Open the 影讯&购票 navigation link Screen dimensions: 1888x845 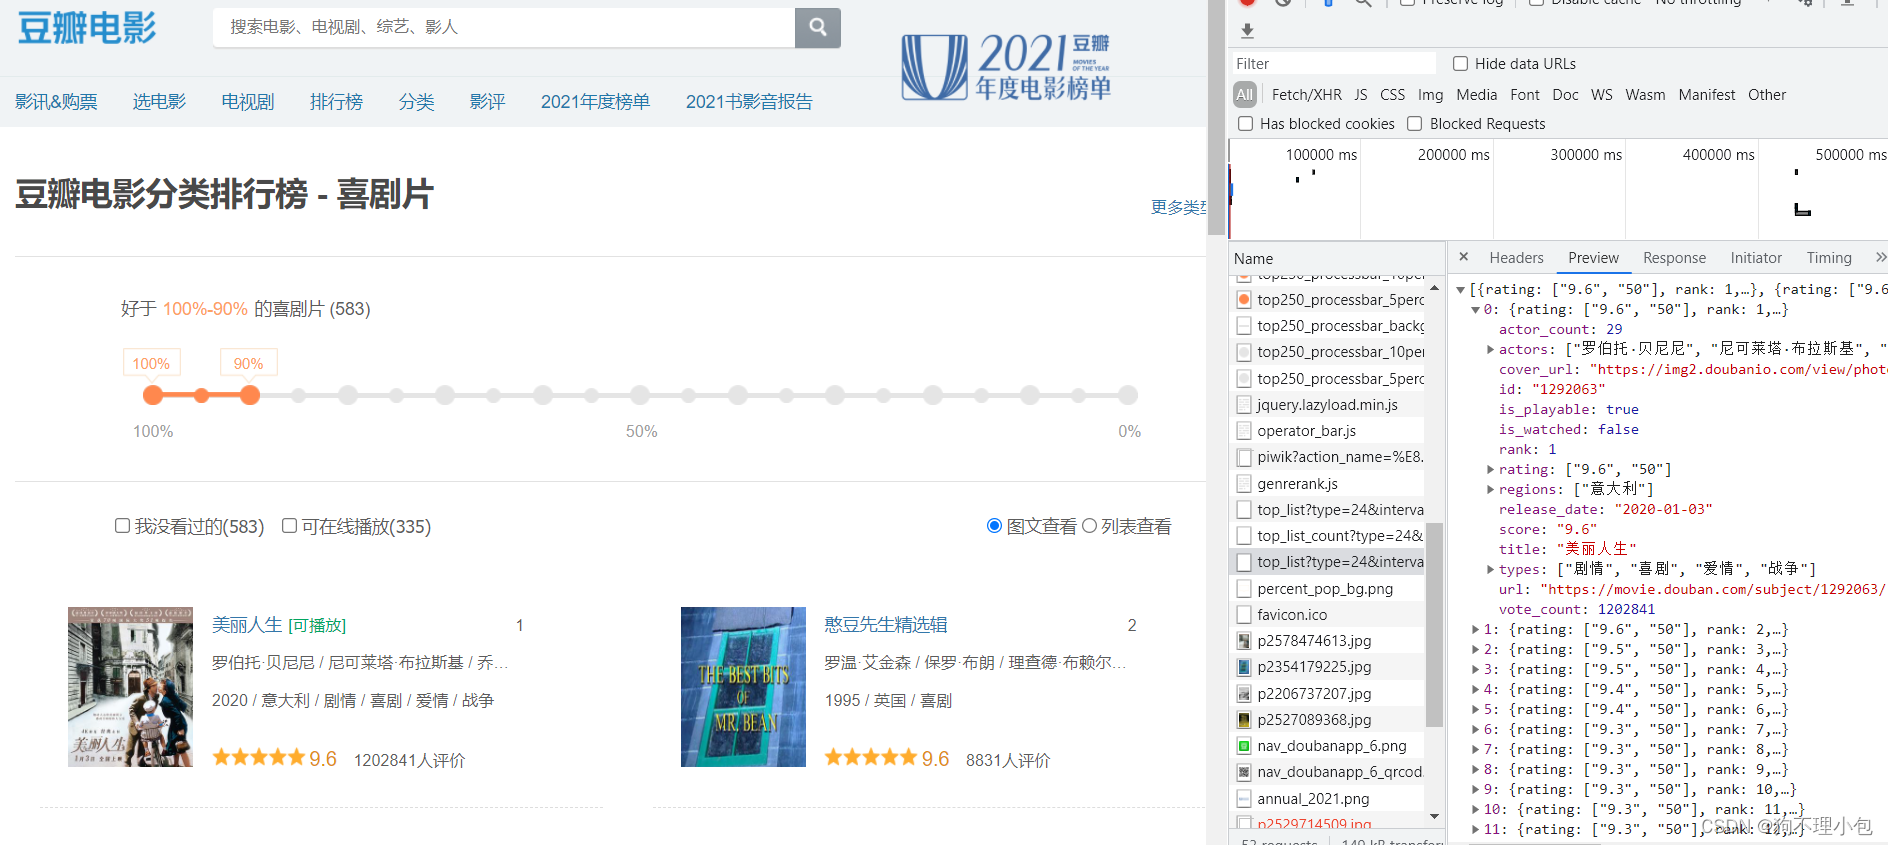tap(56, 102)
